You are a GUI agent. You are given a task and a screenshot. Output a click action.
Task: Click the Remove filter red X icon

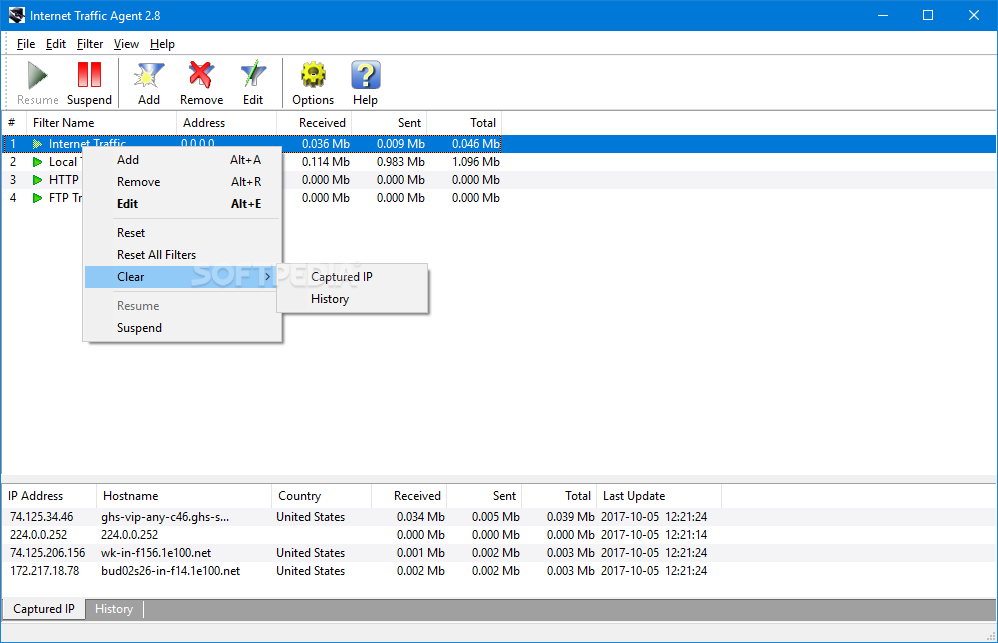[x=201, y=75]
